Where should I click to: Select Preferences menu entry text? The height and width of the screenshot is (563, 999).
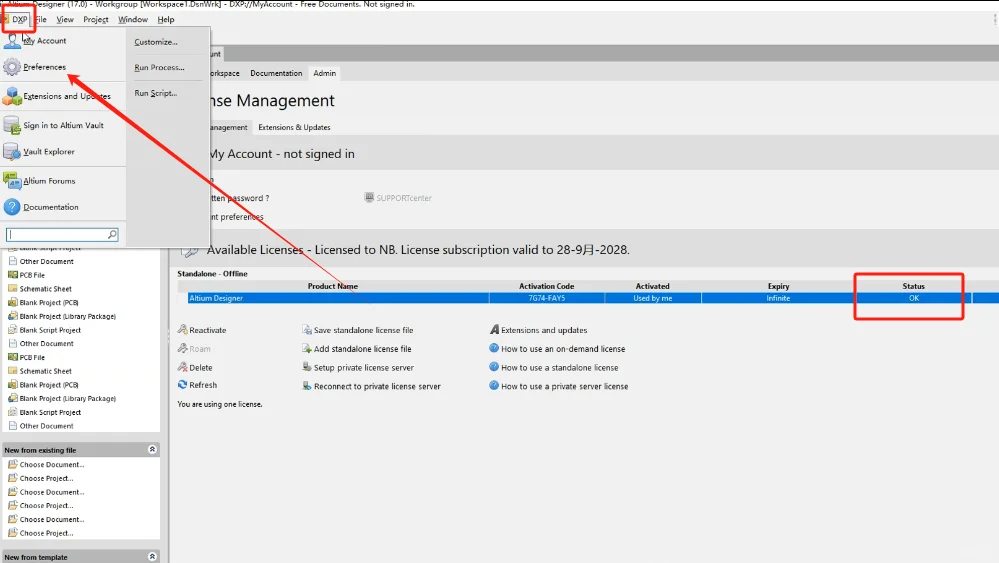click(x=45, y=67)
